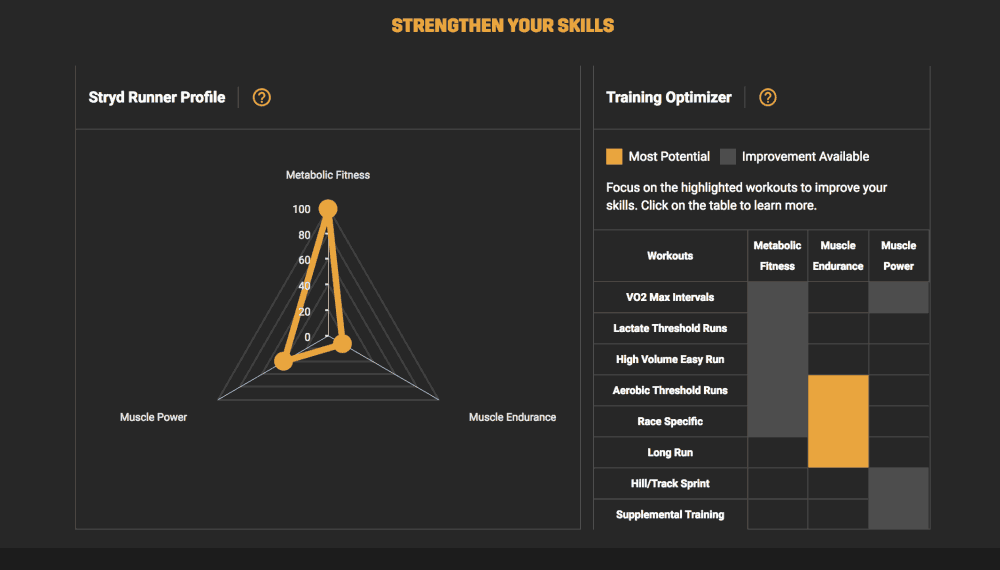Click the Muscle Power column header
The width and height of the screenshot is (1000, 570).
point(899,256)
